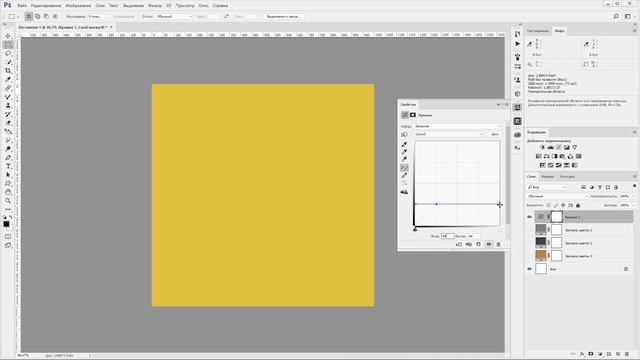This screenshot has height=360, width=640.
Task: Open the Окно menu
Action: click(x=203, y=6)
